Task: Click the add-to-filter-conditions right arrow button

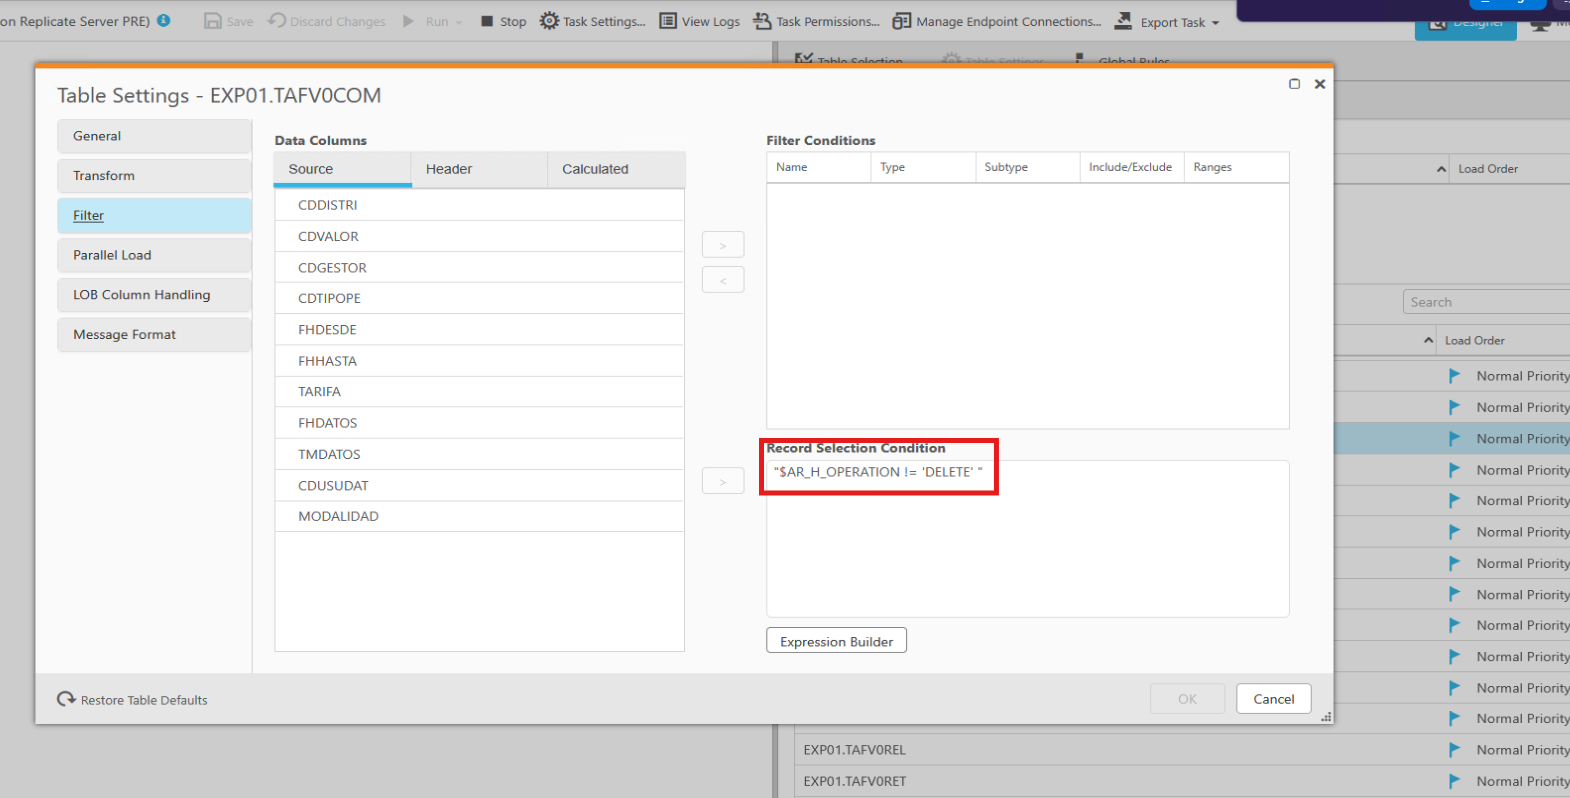Action: [x=723, y=245]
